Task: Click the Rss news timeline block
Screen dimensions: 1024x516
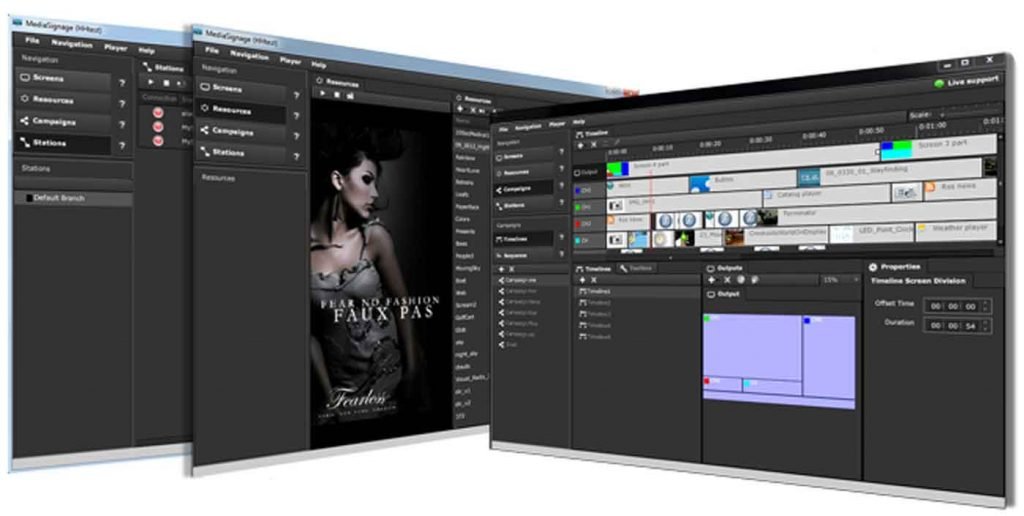Action: (960, 187)
